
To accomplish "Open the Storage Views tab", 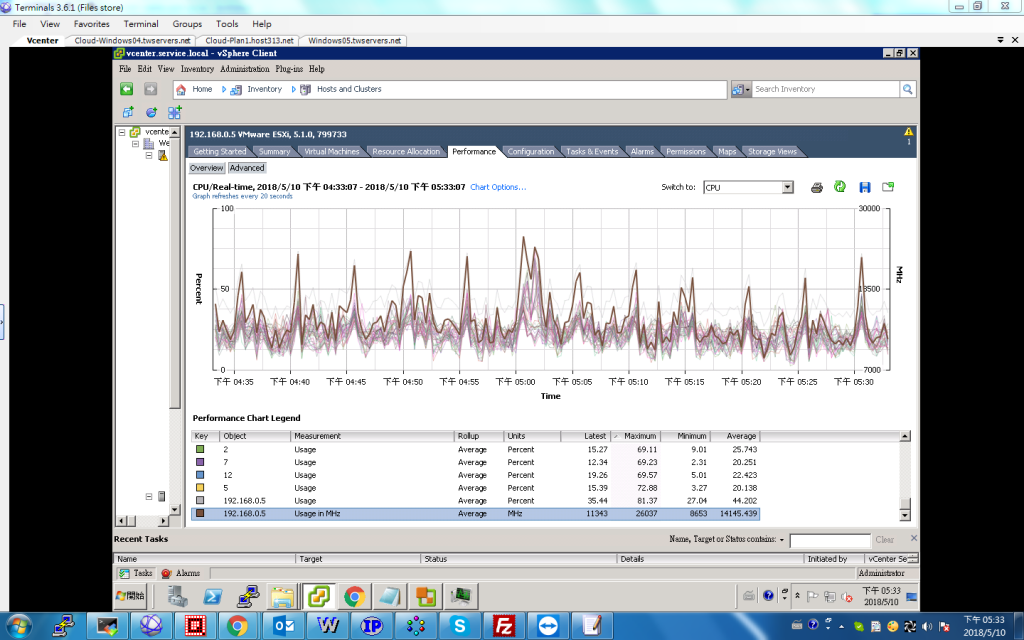I will [x=772, y=152].
